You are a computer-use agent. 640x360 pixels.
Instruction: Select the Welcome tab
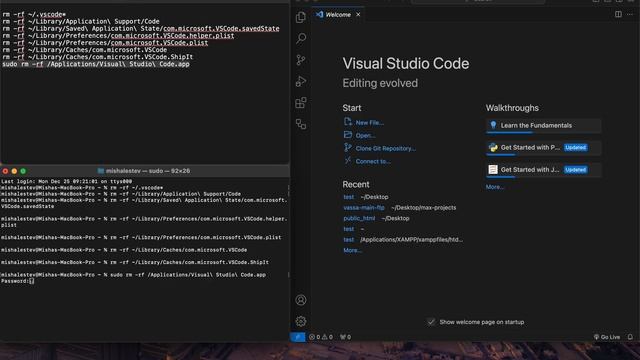(x=338, y=14)
